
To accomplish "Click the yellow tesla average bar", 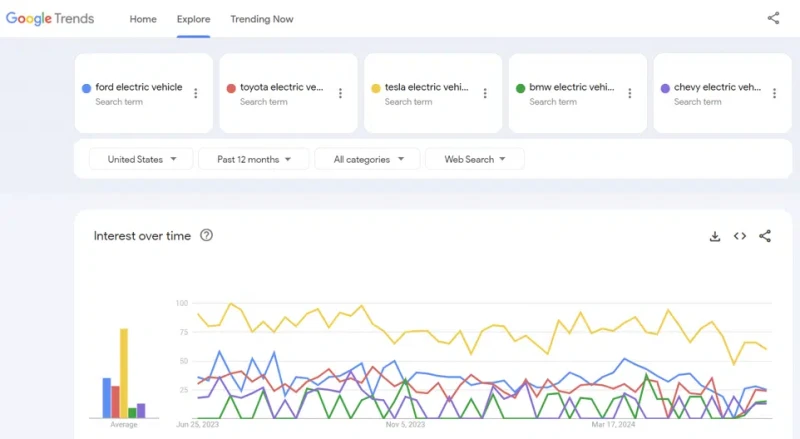I will tap(124, 373).
